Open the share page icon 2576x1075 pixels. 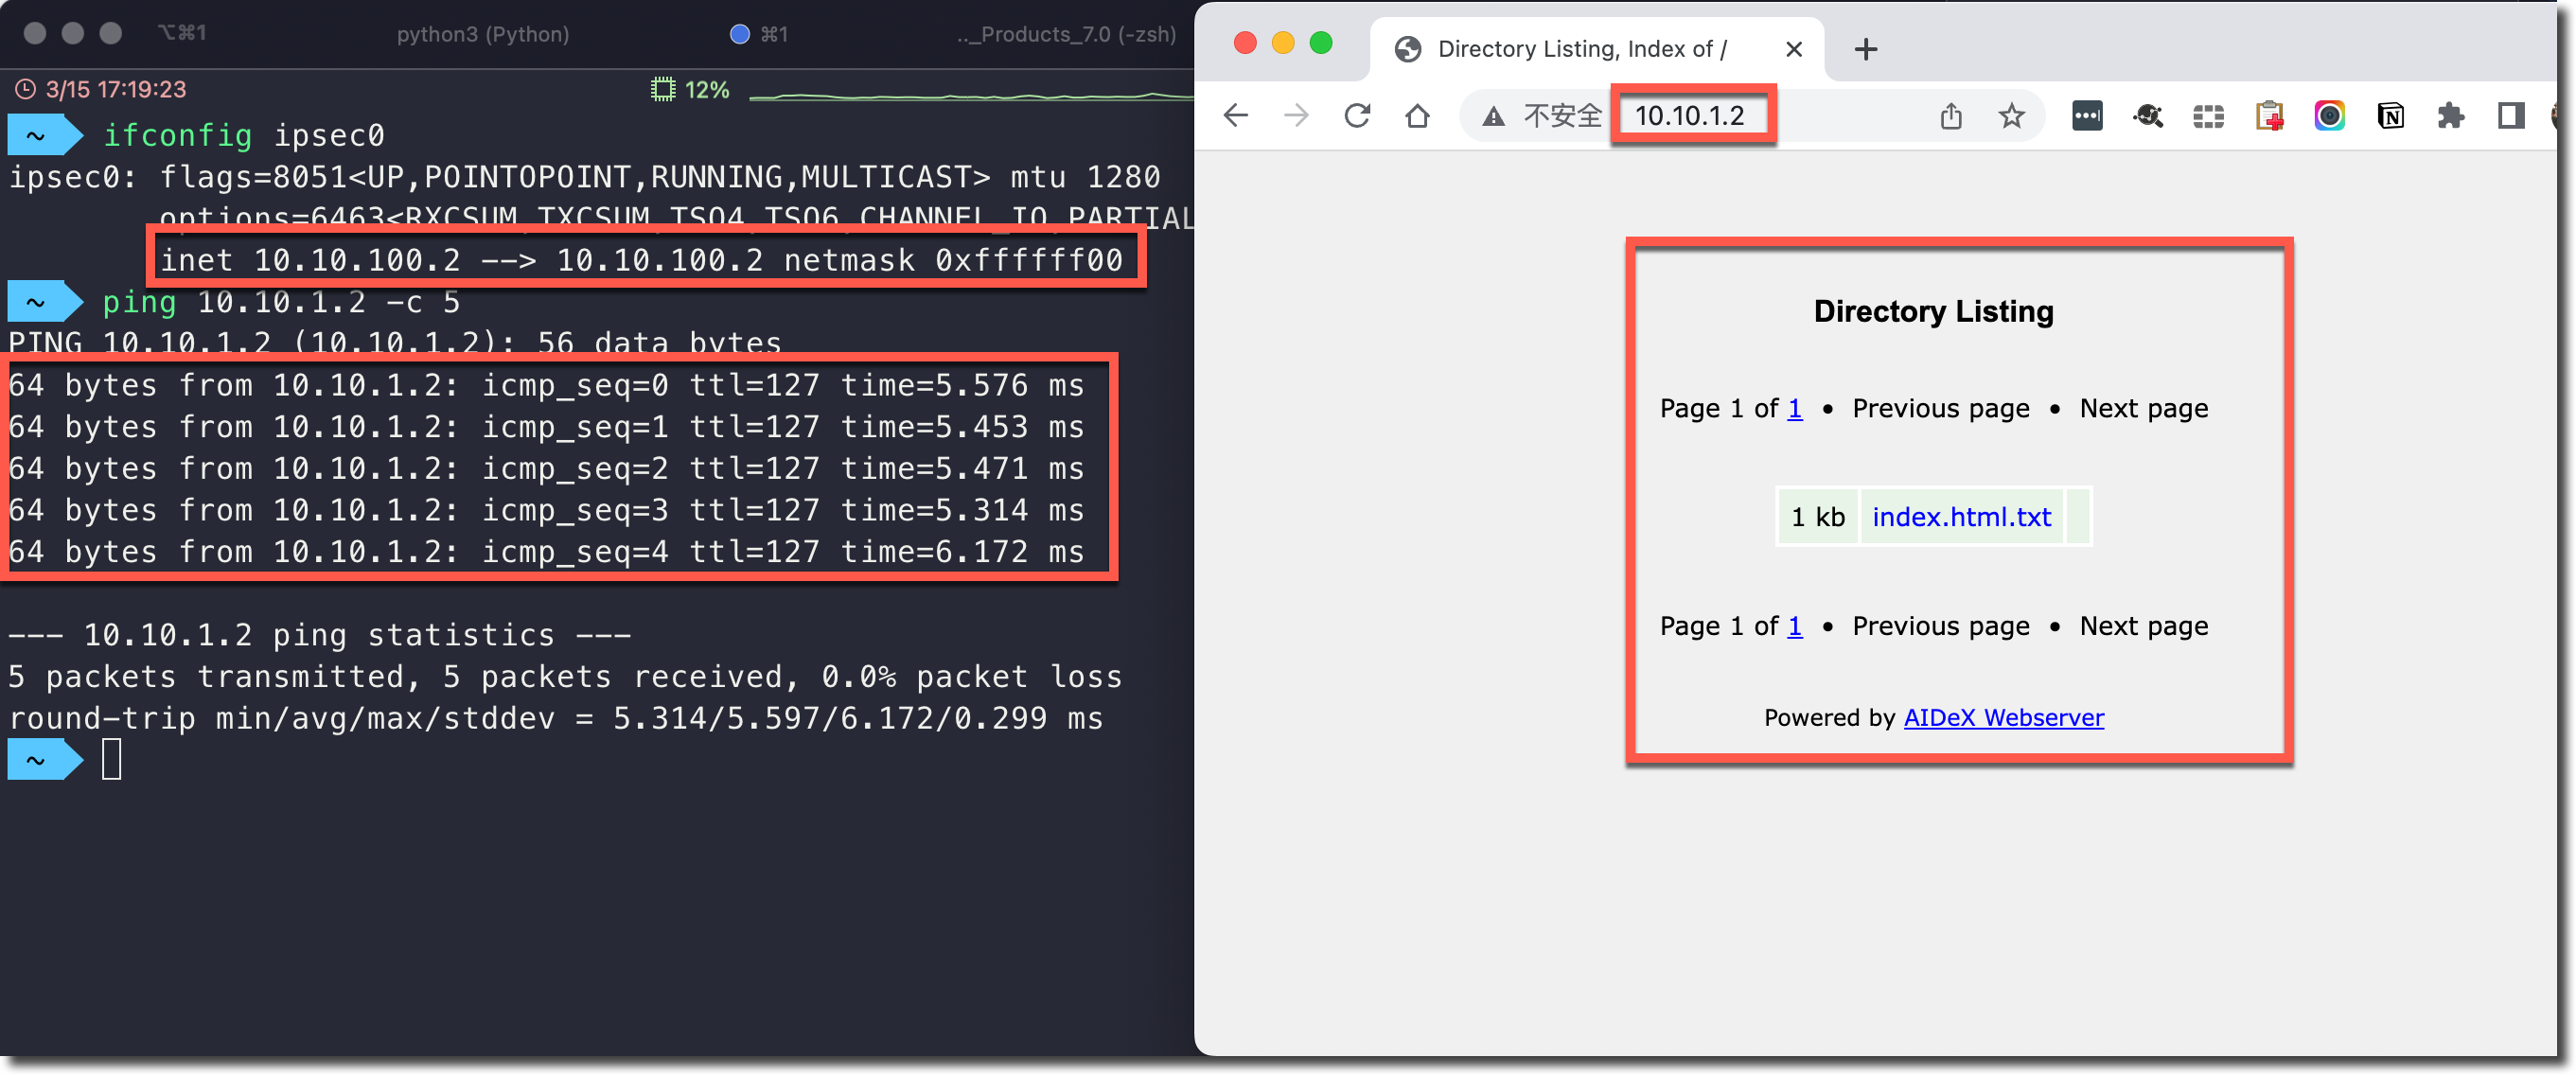click(x=1950, y=116)
